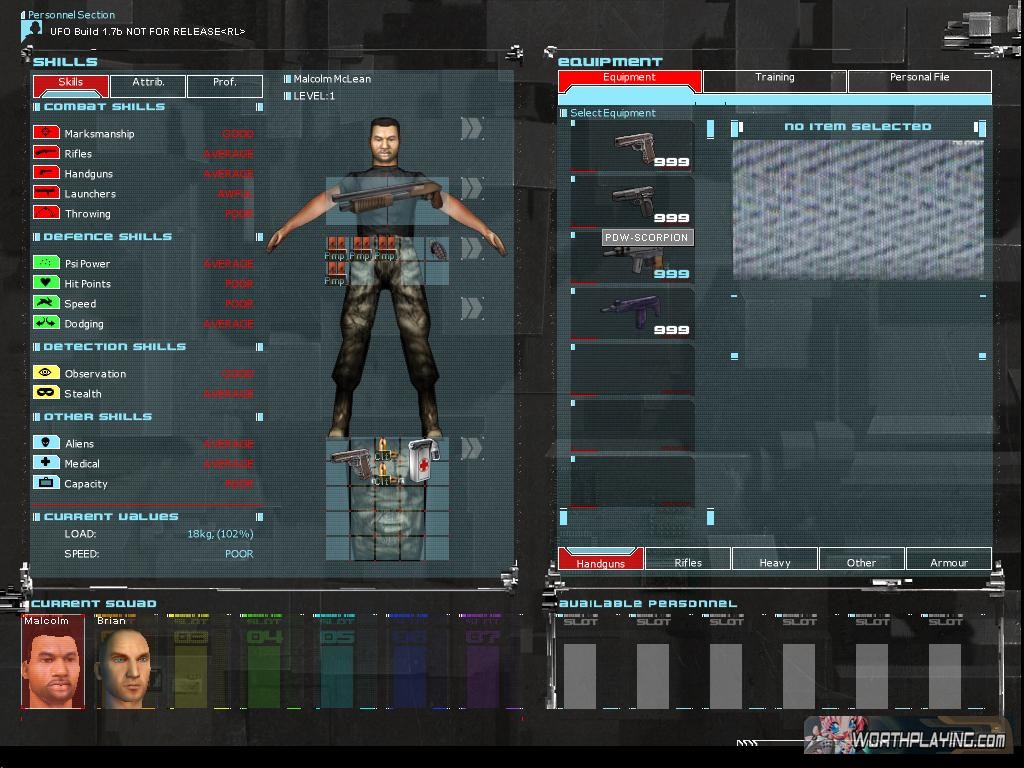Select the medkit in the backpack

(423, 461)
